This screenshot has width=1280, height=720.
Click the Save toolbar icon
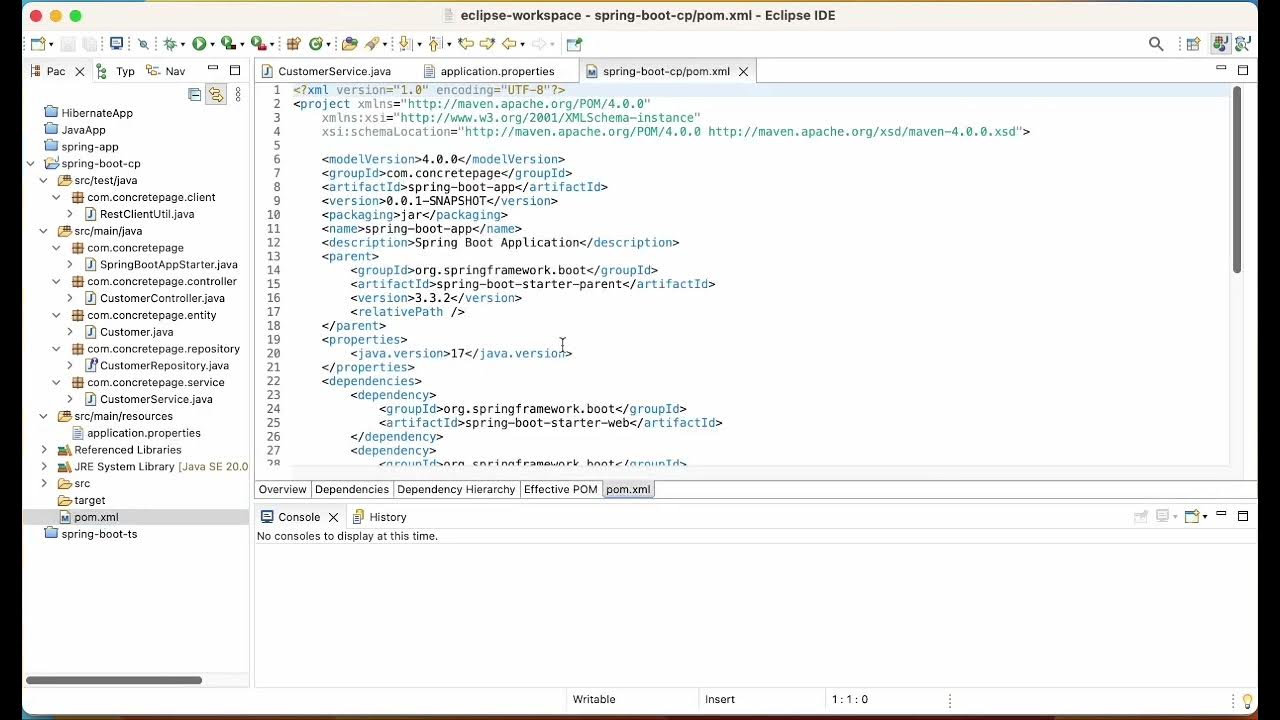(68, 44)
